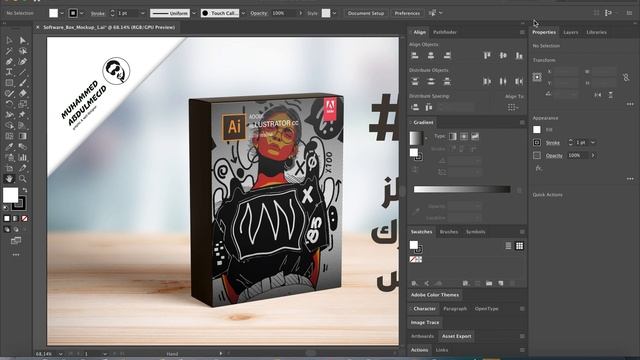Screen dimensions: 640x360
Task: Select the Rotate tool
Action: [9, 104]
